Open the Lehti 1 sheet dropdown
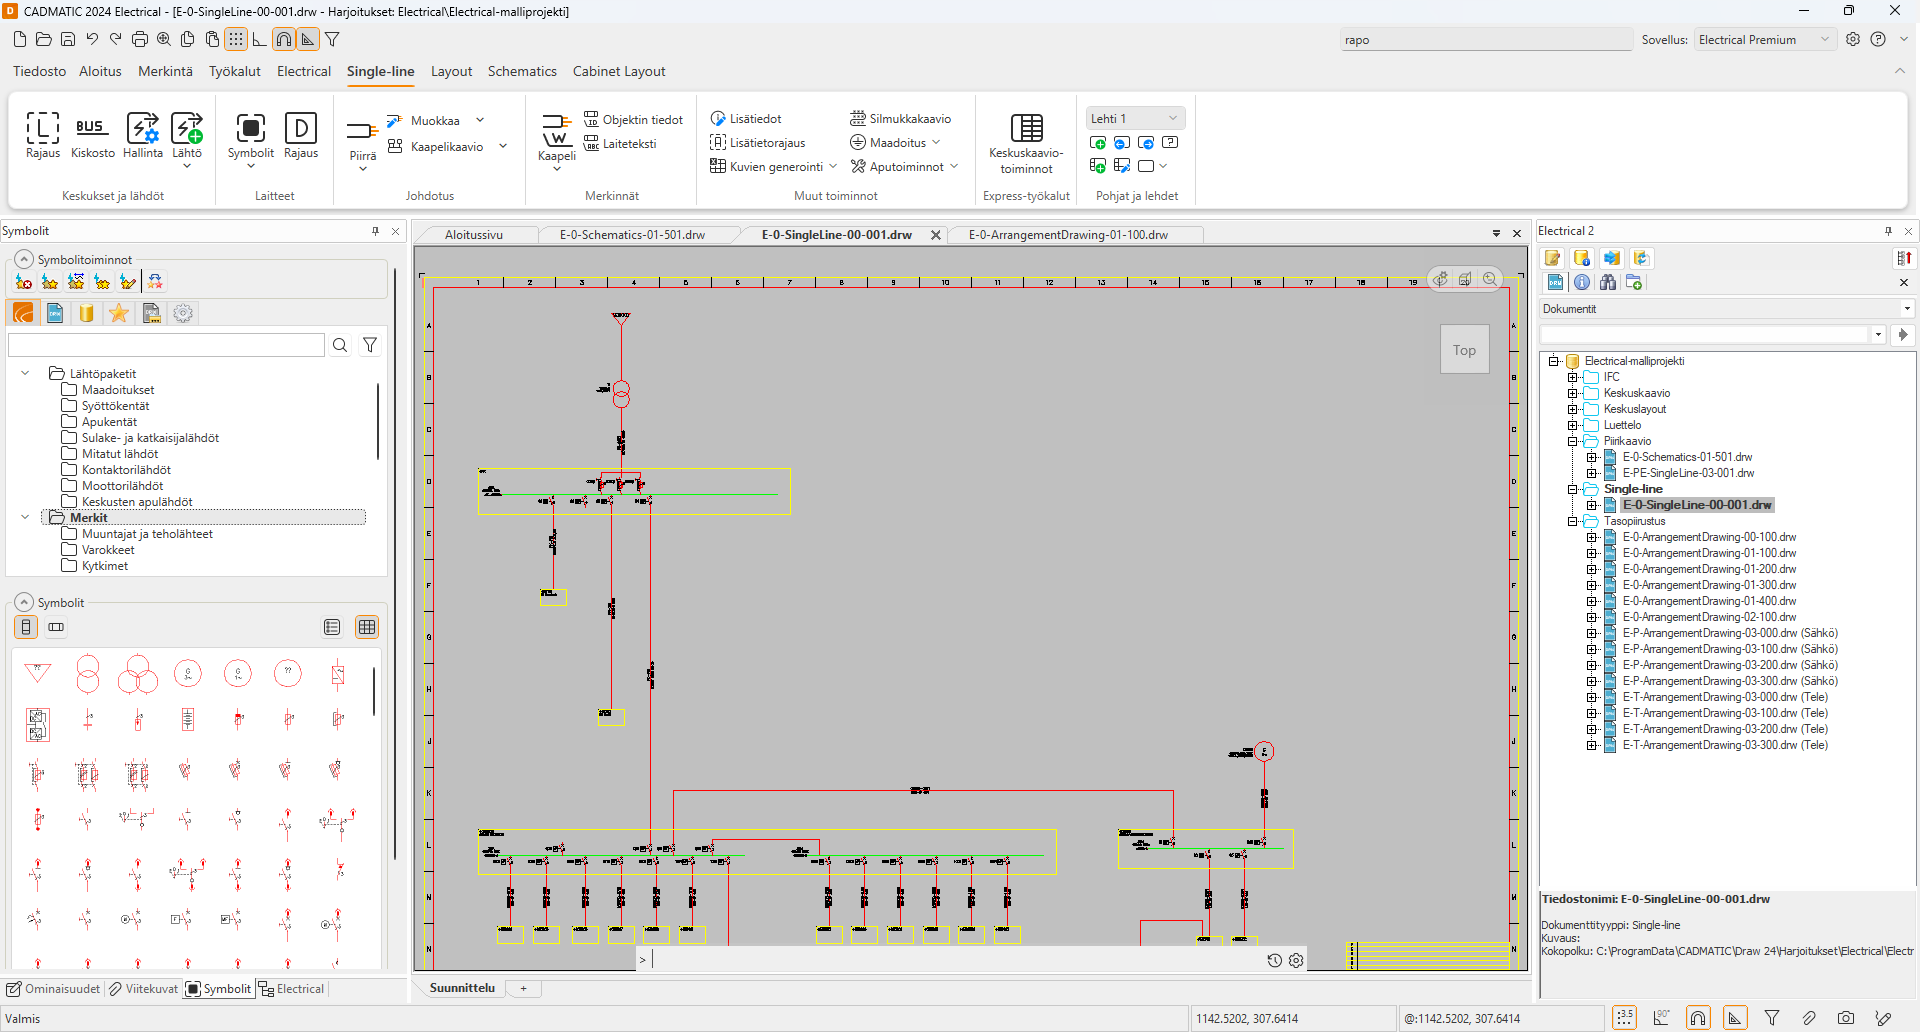 (1135, 119)
